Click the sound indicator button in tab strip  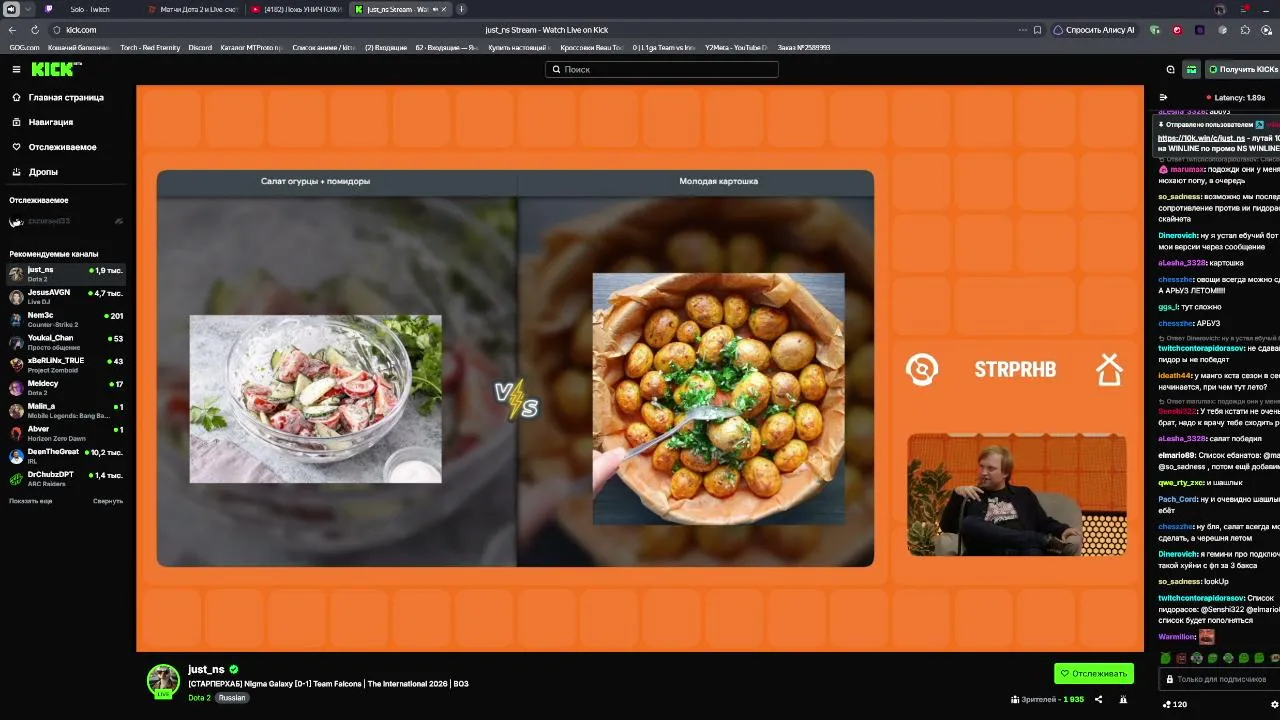12,9
